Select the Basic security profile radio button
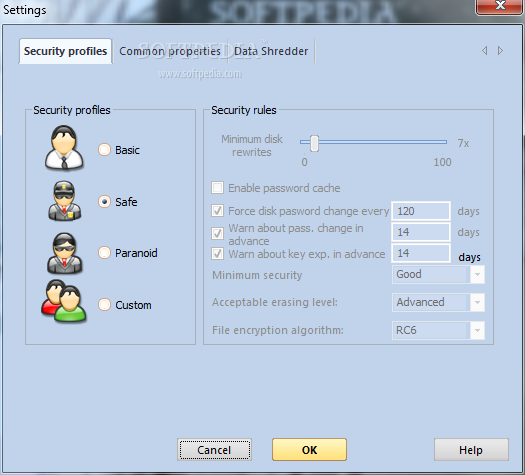The image size is (525, 475). point(104,150)
